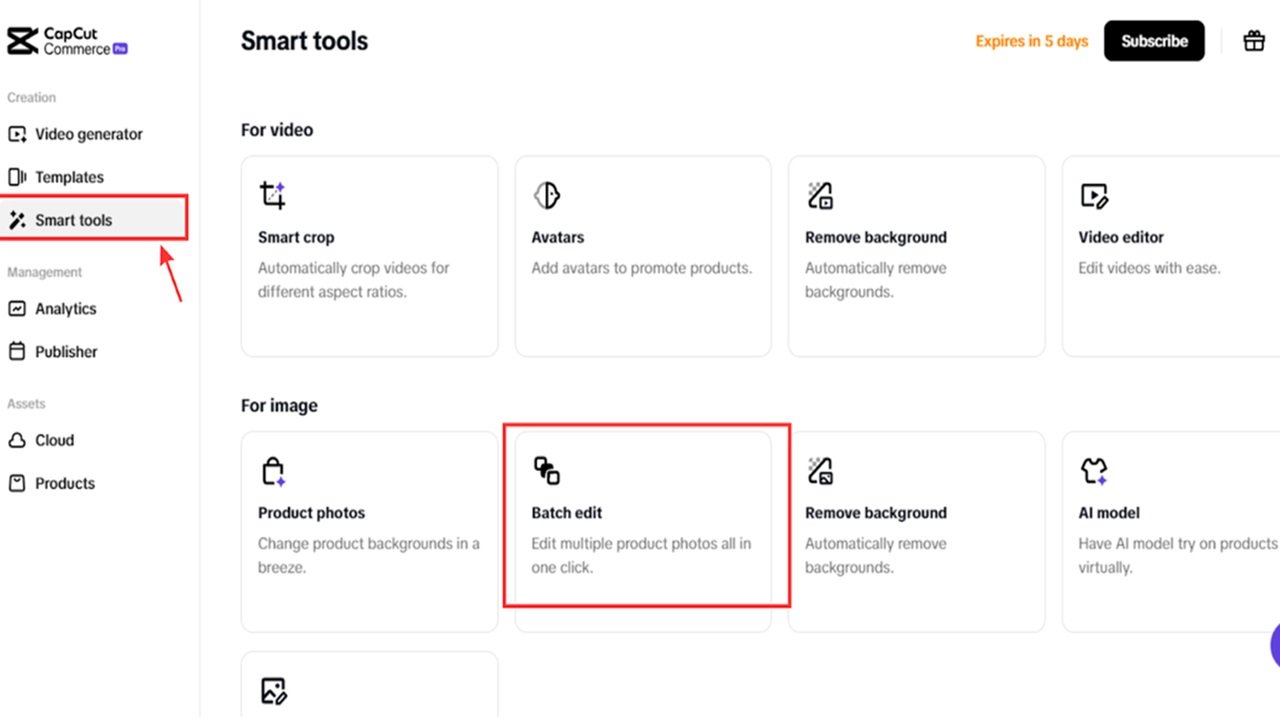Open the AI model try-on icon
This screenshot has width=1280, height=720.
point(1094,470)
